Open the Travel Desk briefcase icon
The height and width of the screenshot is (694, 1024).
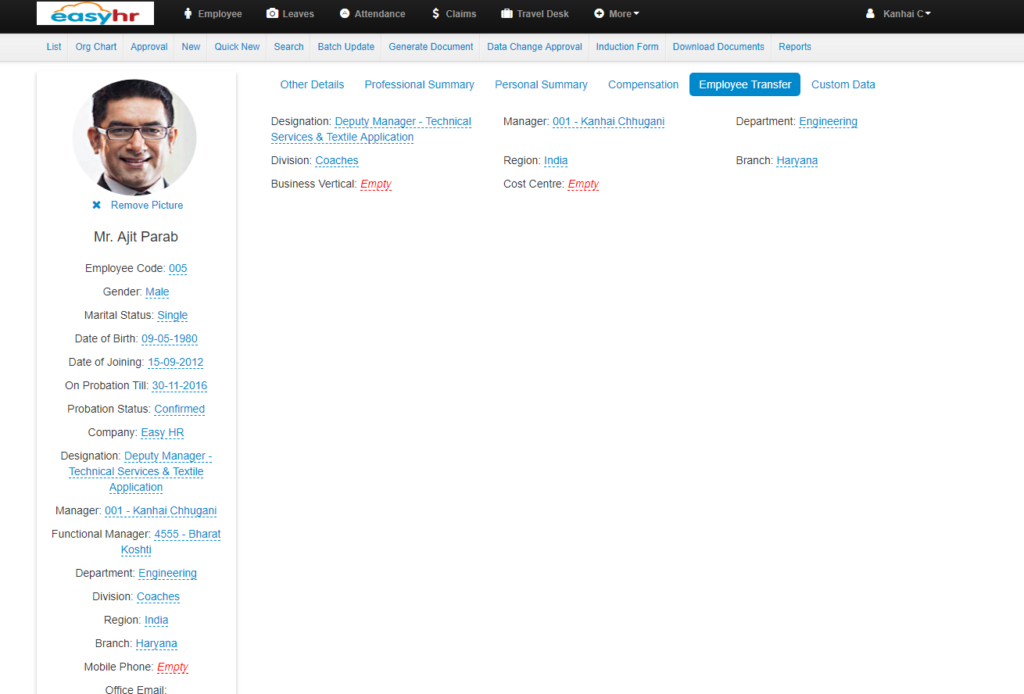(508, 13)
